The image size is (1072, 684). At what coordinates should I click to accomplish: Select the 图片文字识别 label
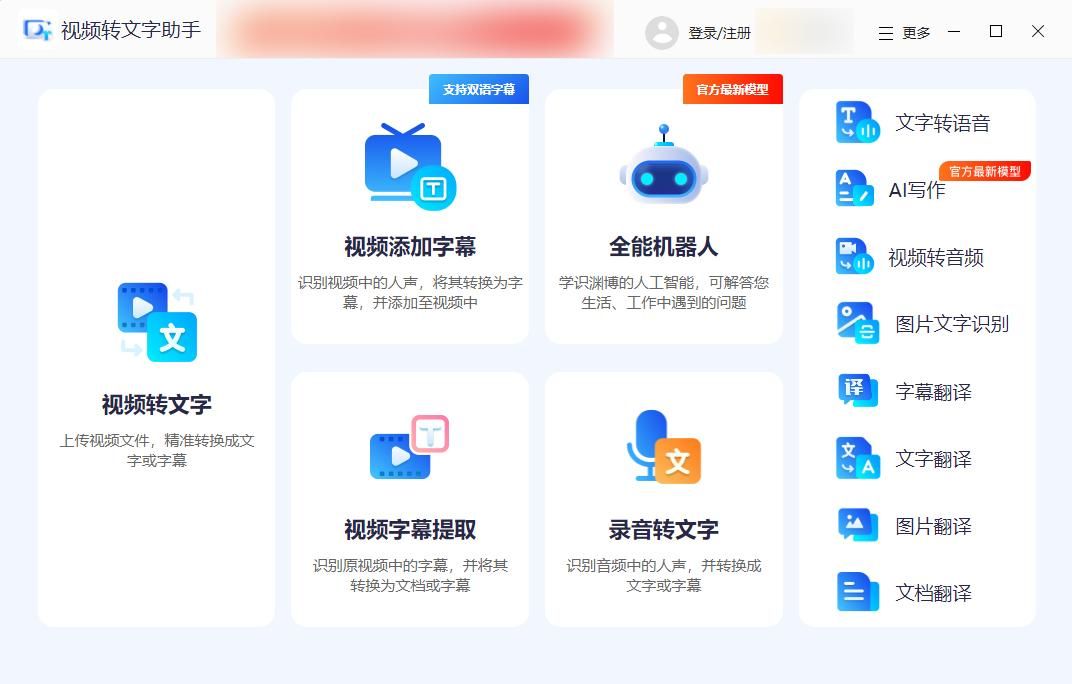tap(952, 324)
